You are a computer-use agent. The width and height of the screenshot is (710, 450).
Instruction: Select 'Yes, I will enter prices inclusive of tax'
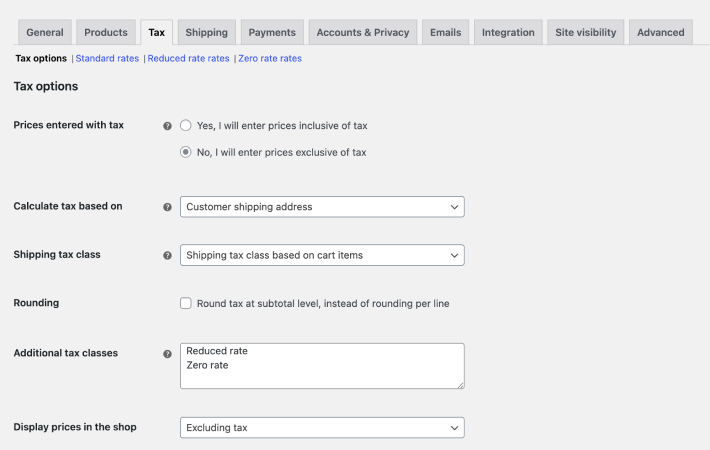(x=186, y=125)
